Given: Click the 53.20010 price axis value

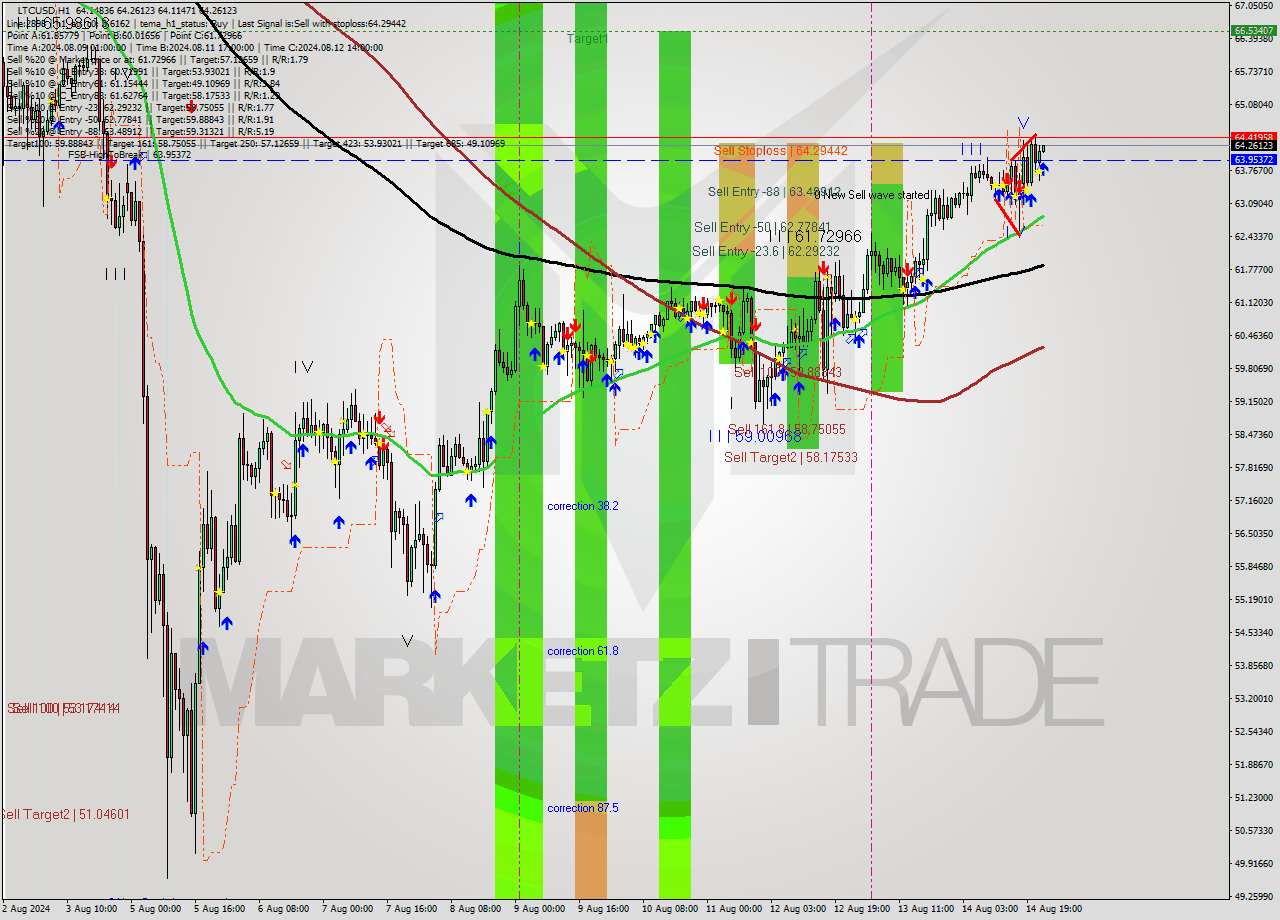Looking at the screenshot, I should 1253,698.
